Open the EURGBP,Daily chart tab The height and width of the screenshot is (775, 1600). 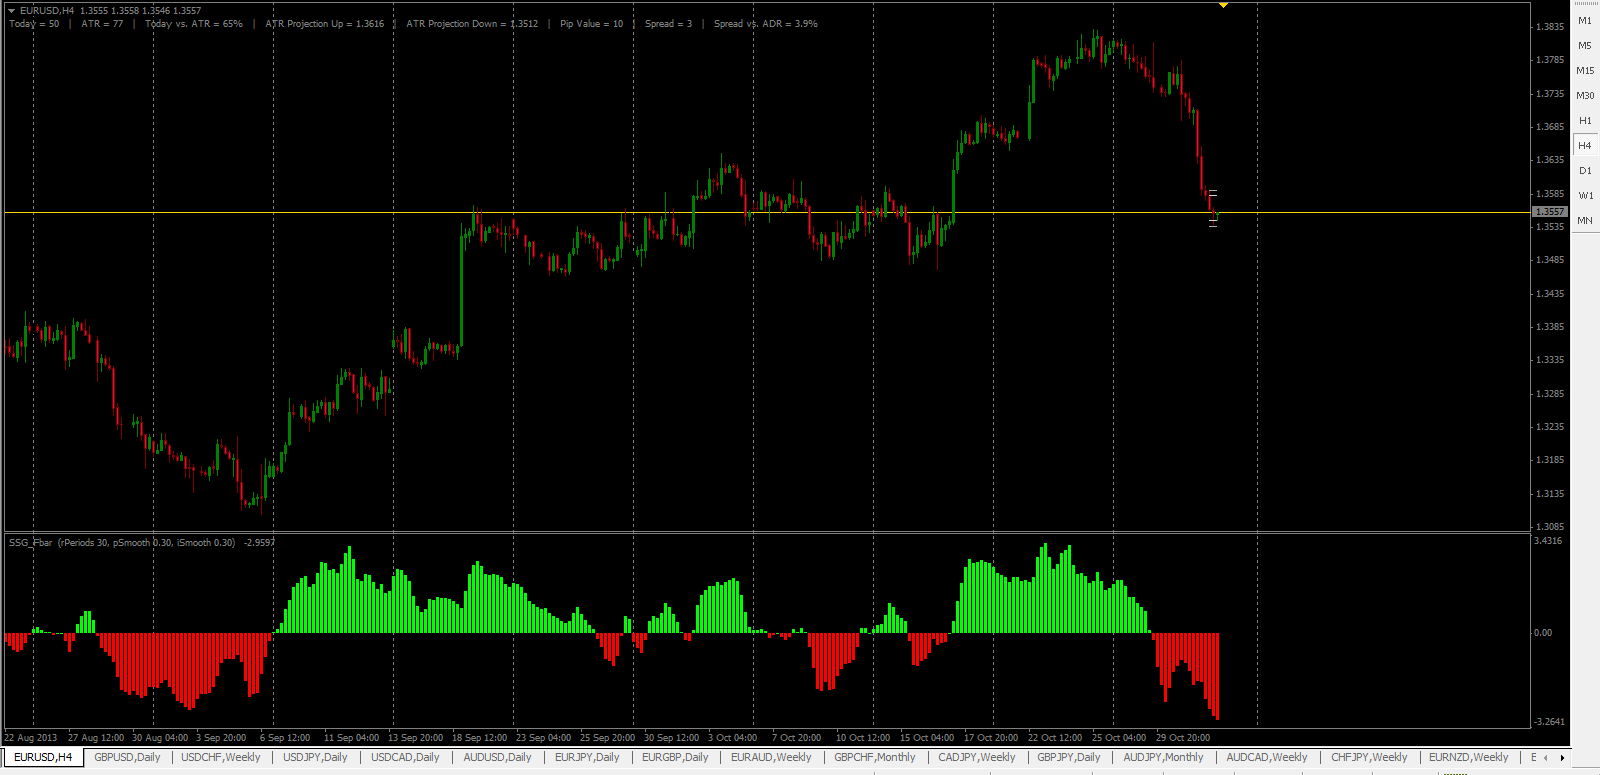pyautogui.click(x=675, y=758)
